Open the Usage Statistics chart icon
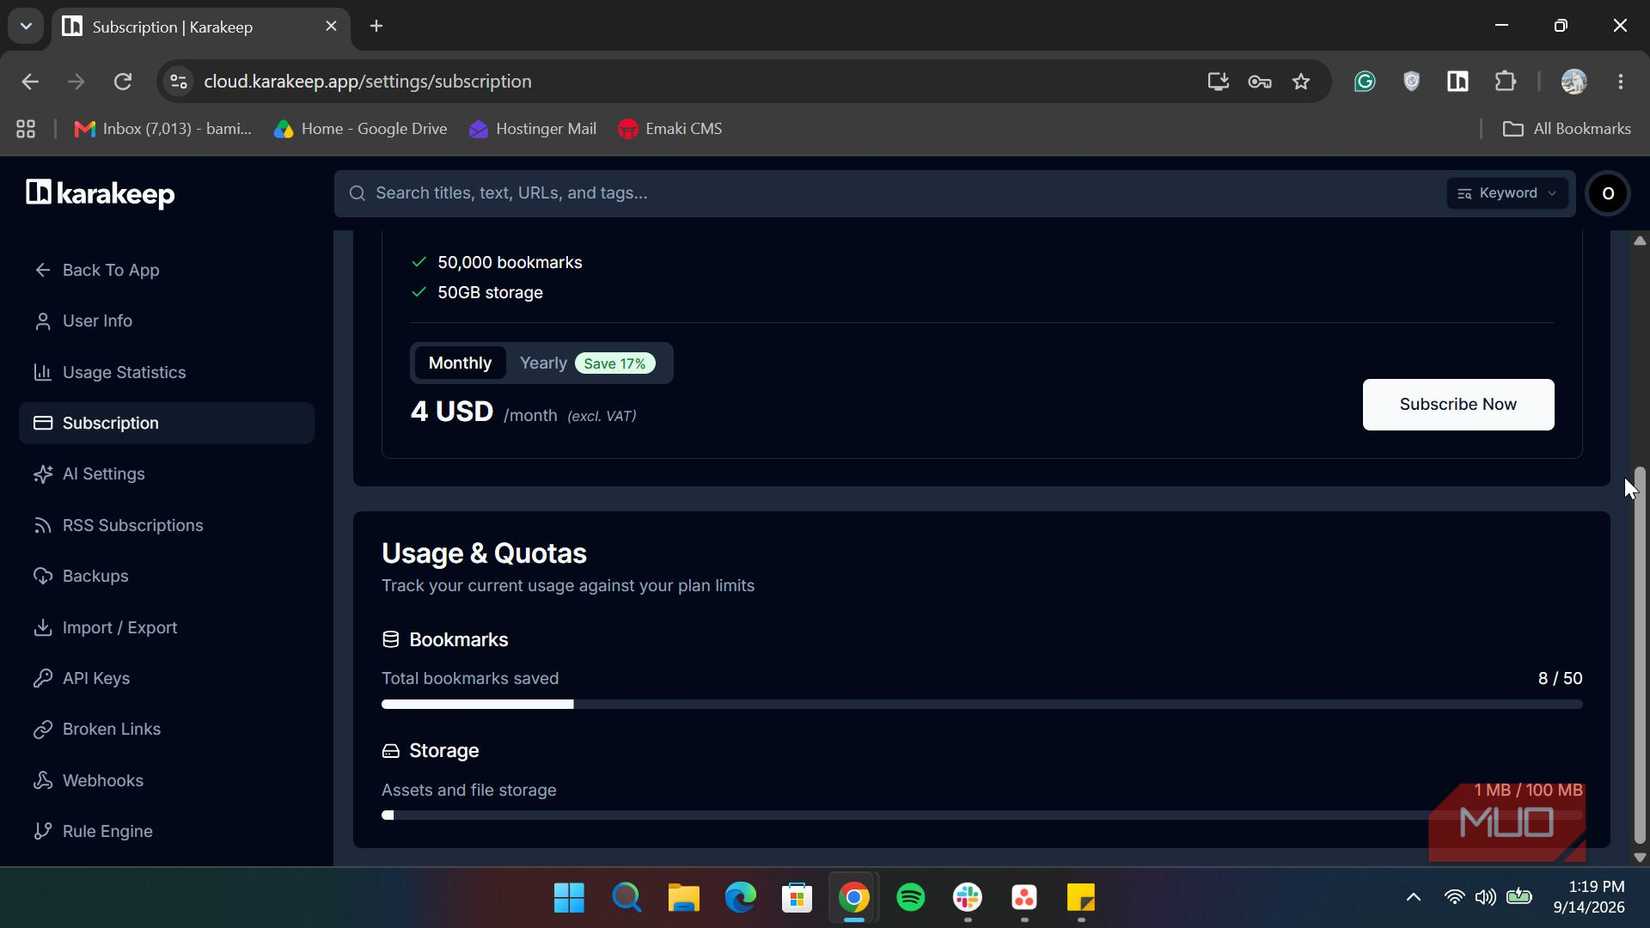Viewport: 1650px width, 928px height. tap(42, 372)
